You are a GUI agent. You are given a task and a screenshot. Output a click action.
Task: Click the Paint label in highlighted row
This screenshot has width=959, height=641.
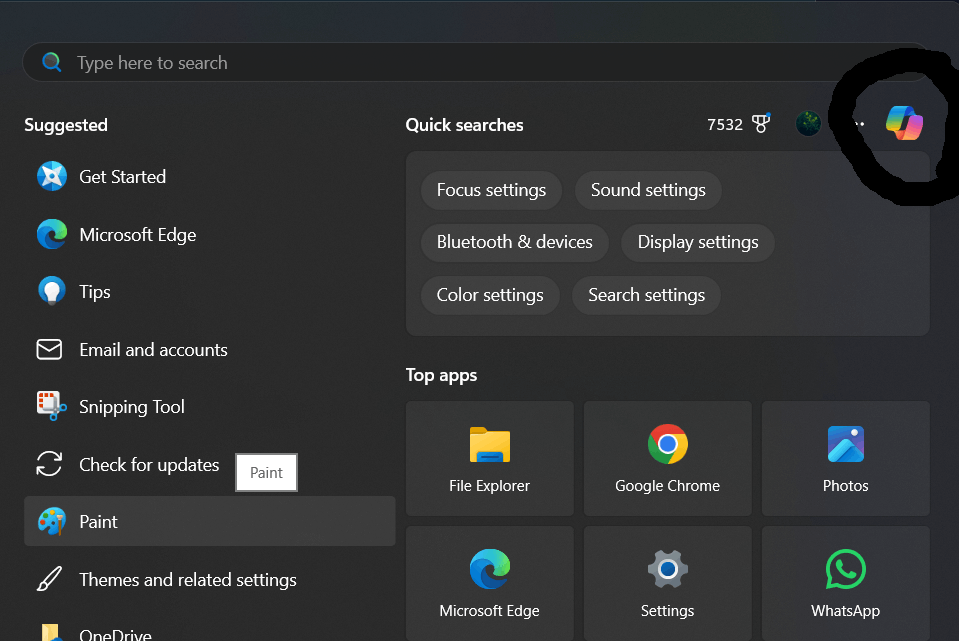(98, 522)
